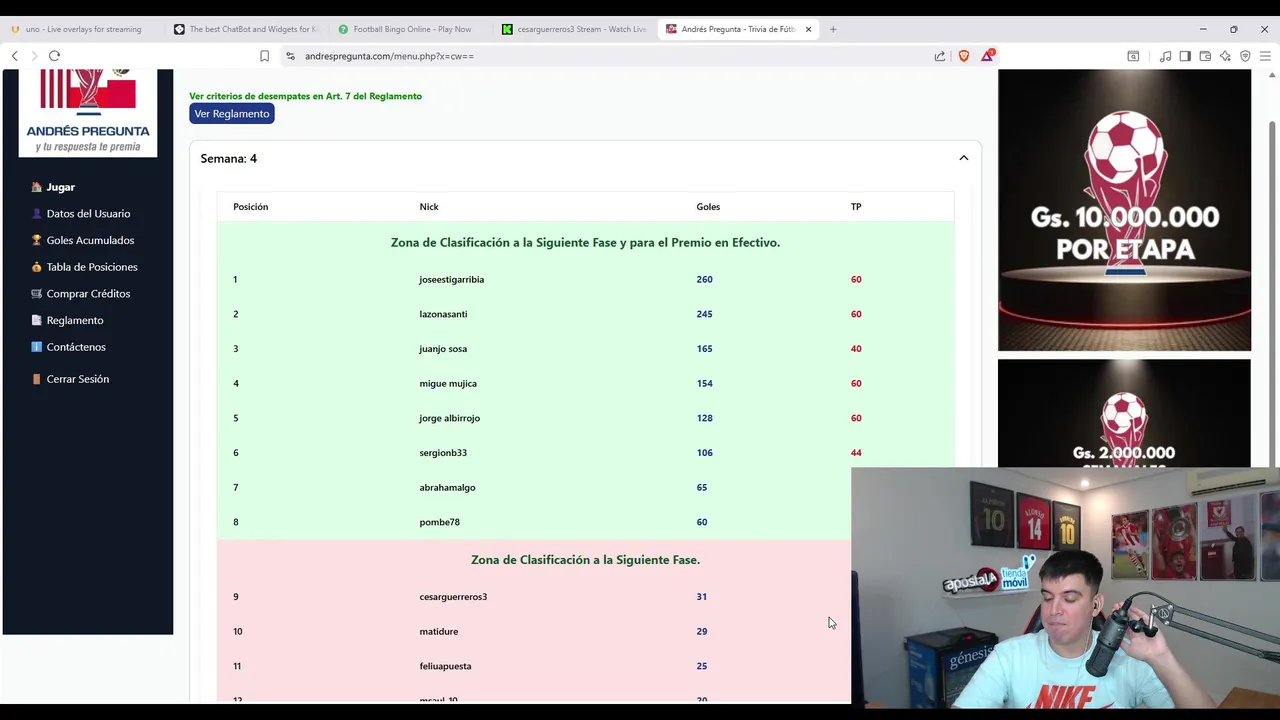Open the Brave Wallet icon
The height and width of the screenshot is (720, 1280).
tap(1205, 56)
